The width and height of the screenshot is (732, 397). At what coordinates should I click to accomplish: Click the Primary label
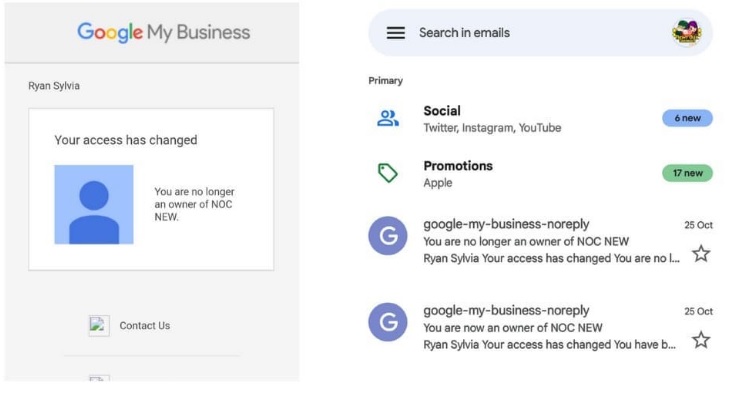click(x=386, y=81)
